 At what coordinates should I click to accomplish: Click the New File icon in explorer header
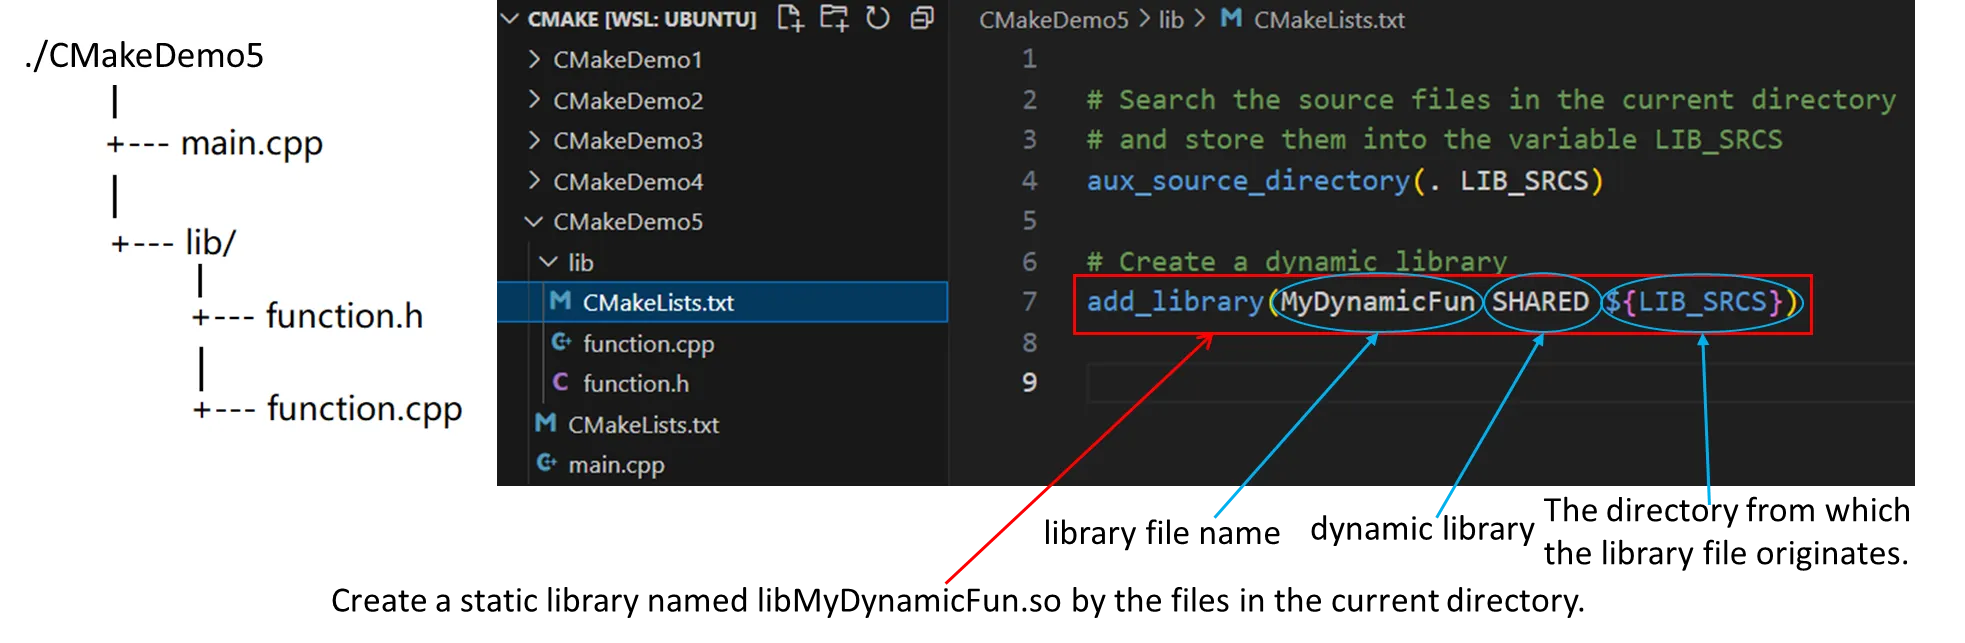click(790, 18)
